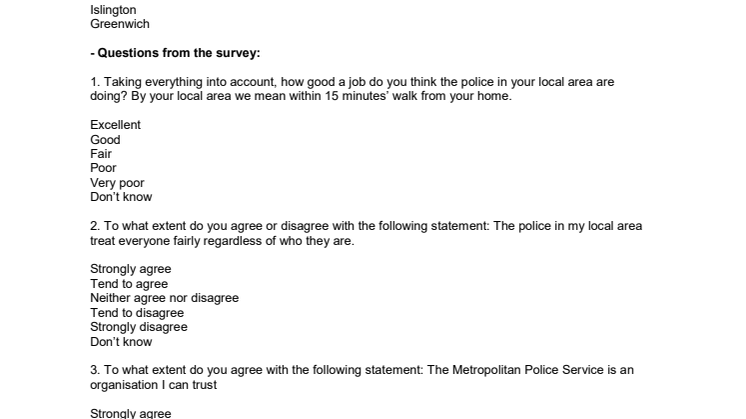This screenshot has width=746, height=419.
Task: Click Strongly agree under question 3
Action: tap(130, 413)
